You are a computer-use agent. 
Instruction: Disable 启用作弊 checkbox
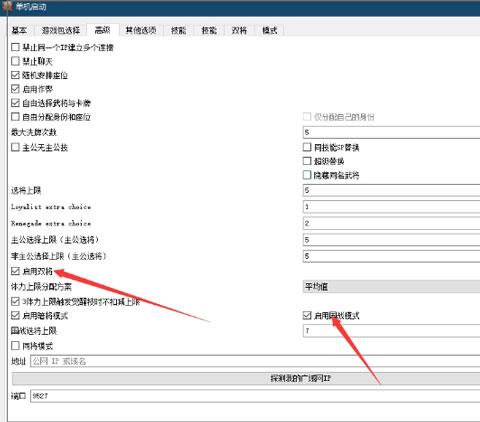(x=15, y=89)
